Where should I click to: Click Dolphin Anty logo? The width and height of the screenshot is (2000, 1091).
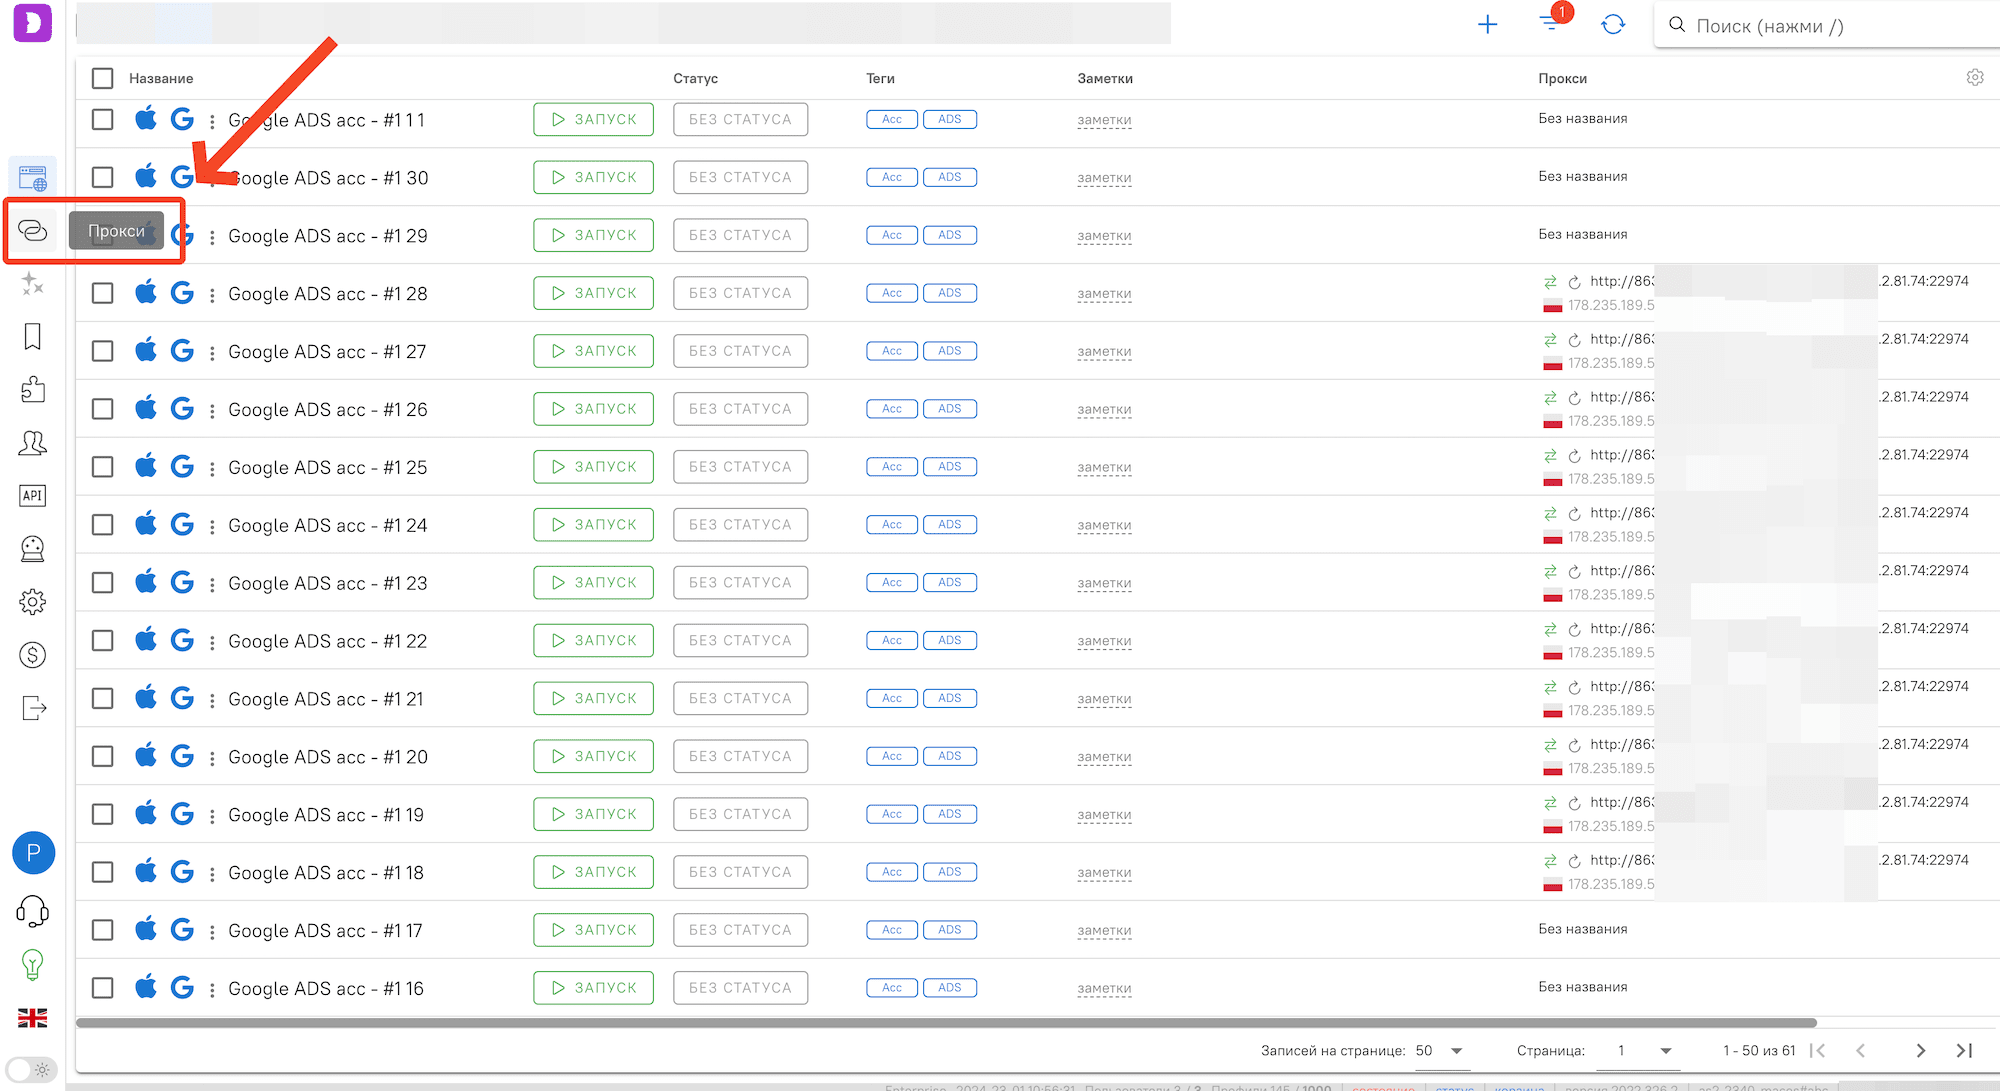tap(33, 22)
